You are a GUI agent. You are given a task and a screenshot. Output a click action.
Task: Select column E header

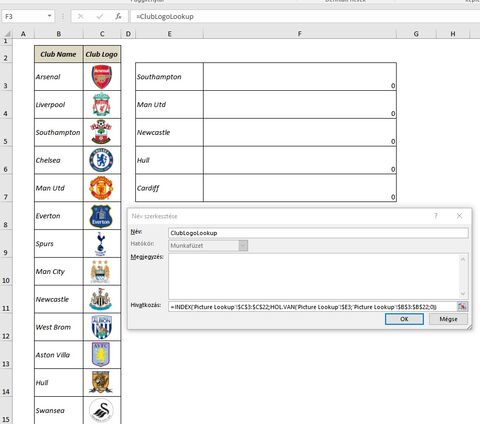170,34
